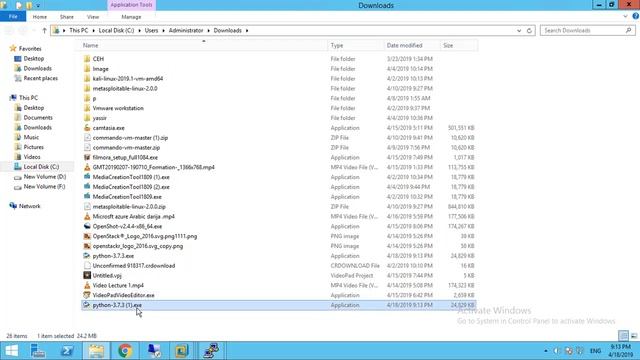This screenshot has width=640, height=360.
Task: Select the Untitled.vpj VideoPad project icon
Action: click(87, 276)
